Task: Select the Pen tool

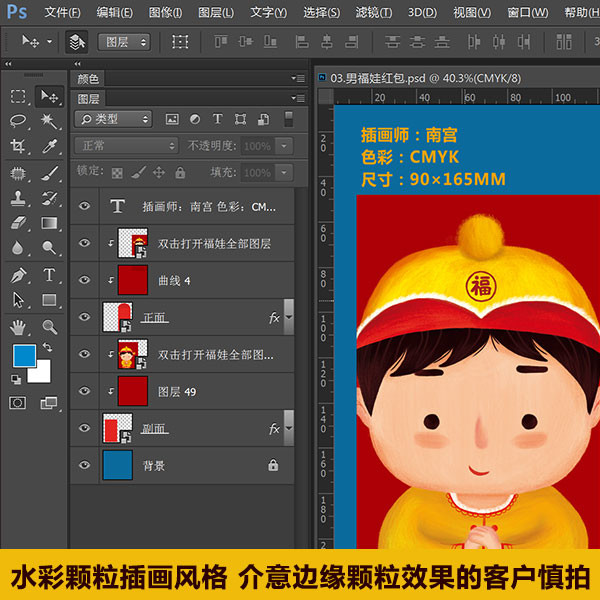Action: pyautogui.click(x=18, y=275)
